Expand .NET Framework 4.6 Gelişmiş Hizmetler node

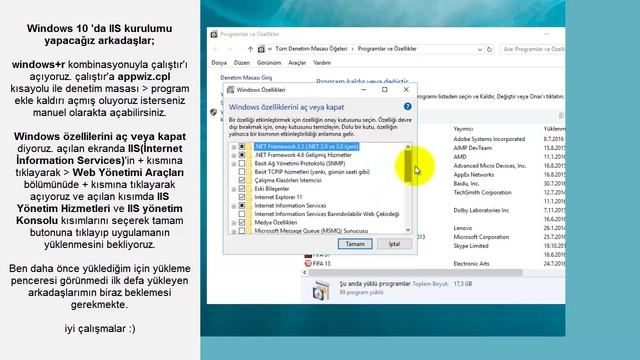click(x=234, y=156)
